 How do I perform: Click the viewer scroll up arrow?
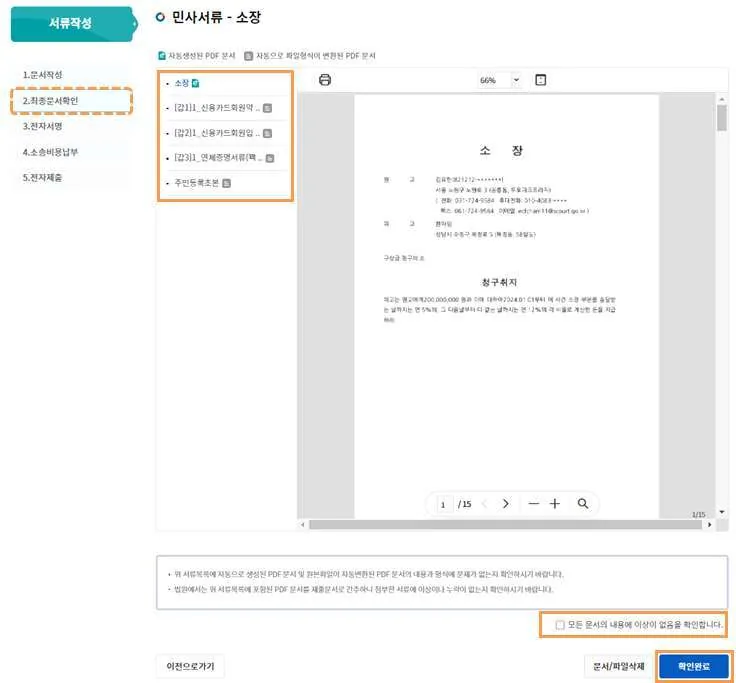click(721, 99)
